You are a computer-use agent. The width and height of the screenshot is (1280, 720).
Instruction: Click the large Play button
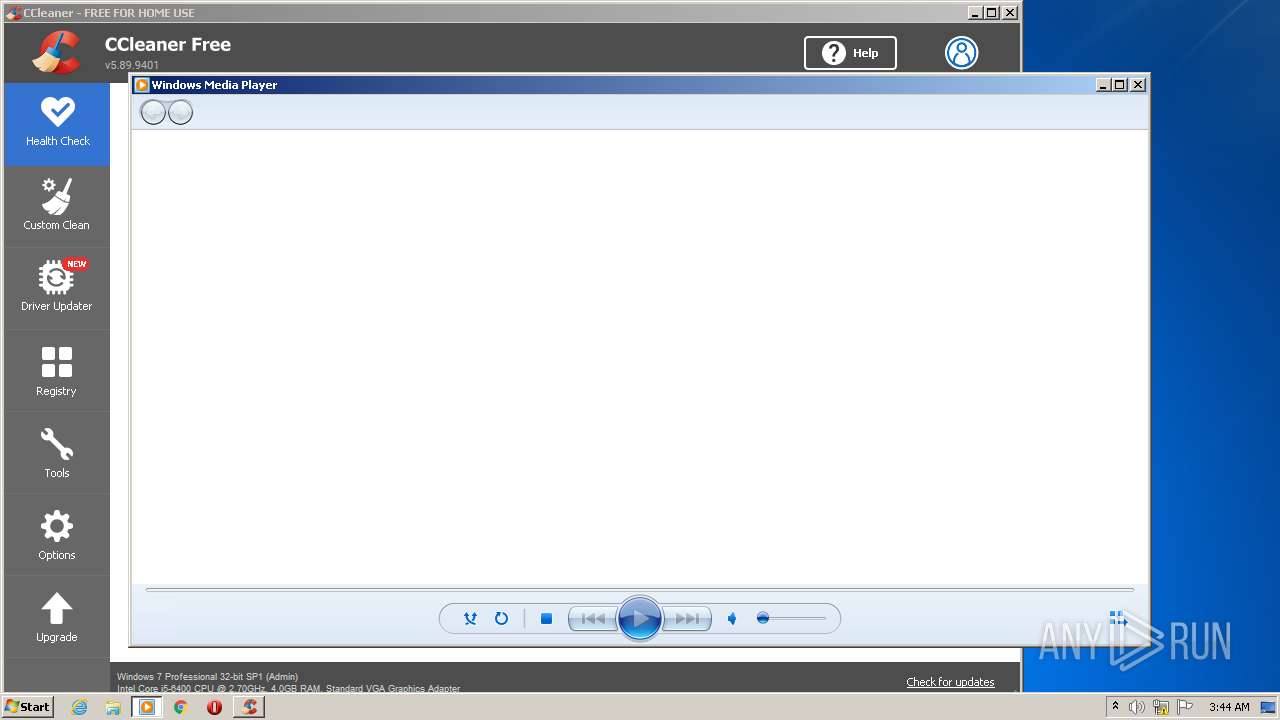click(640, 619)
